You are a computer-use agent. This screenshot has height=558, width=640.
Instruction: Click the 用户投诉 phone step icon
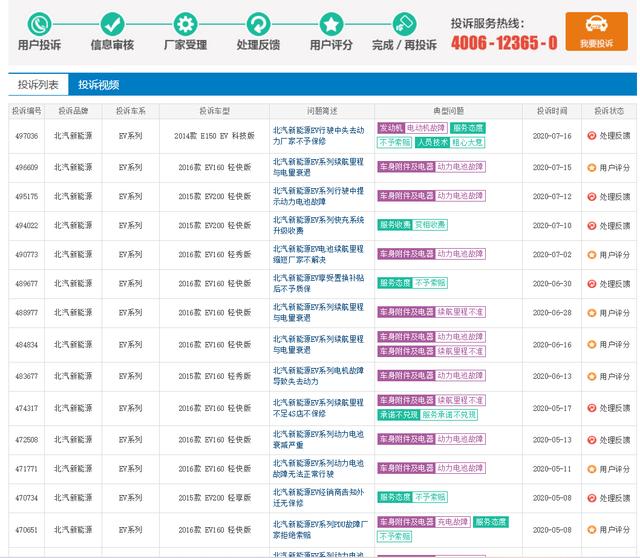coord(39,24)
